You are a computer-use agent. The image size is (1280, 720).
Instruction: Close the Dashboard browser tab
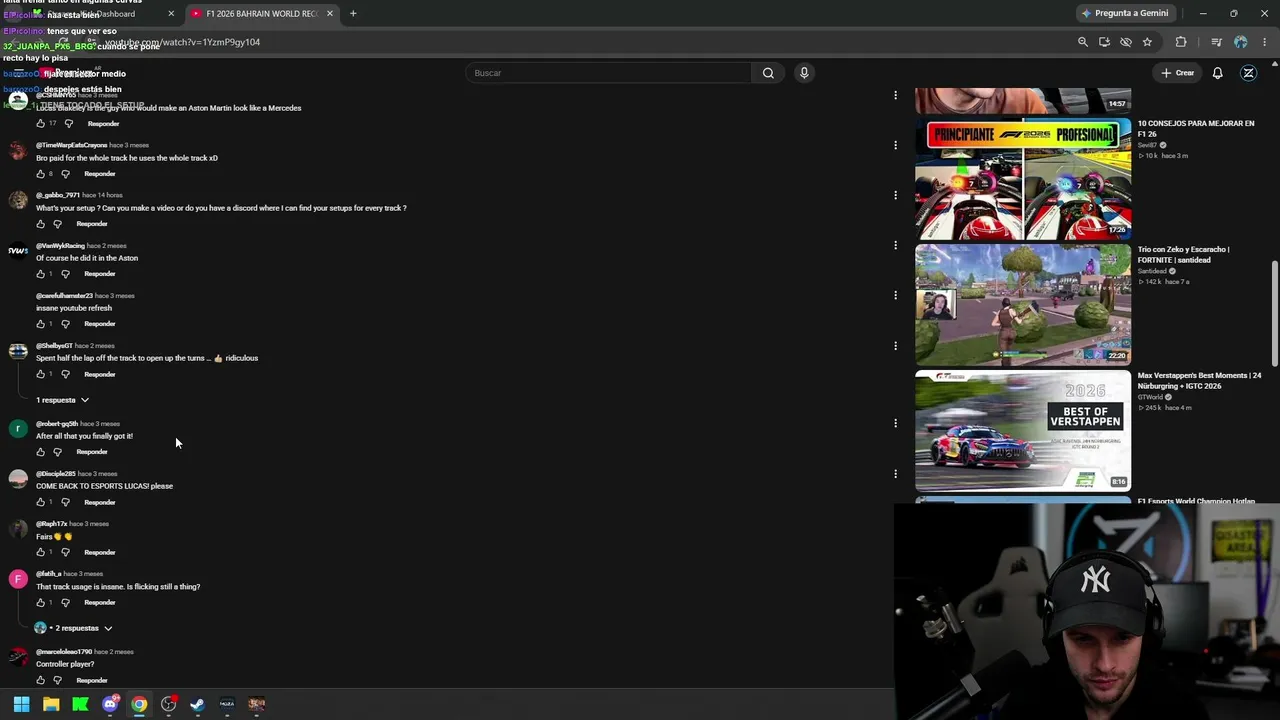coord(171,14)
